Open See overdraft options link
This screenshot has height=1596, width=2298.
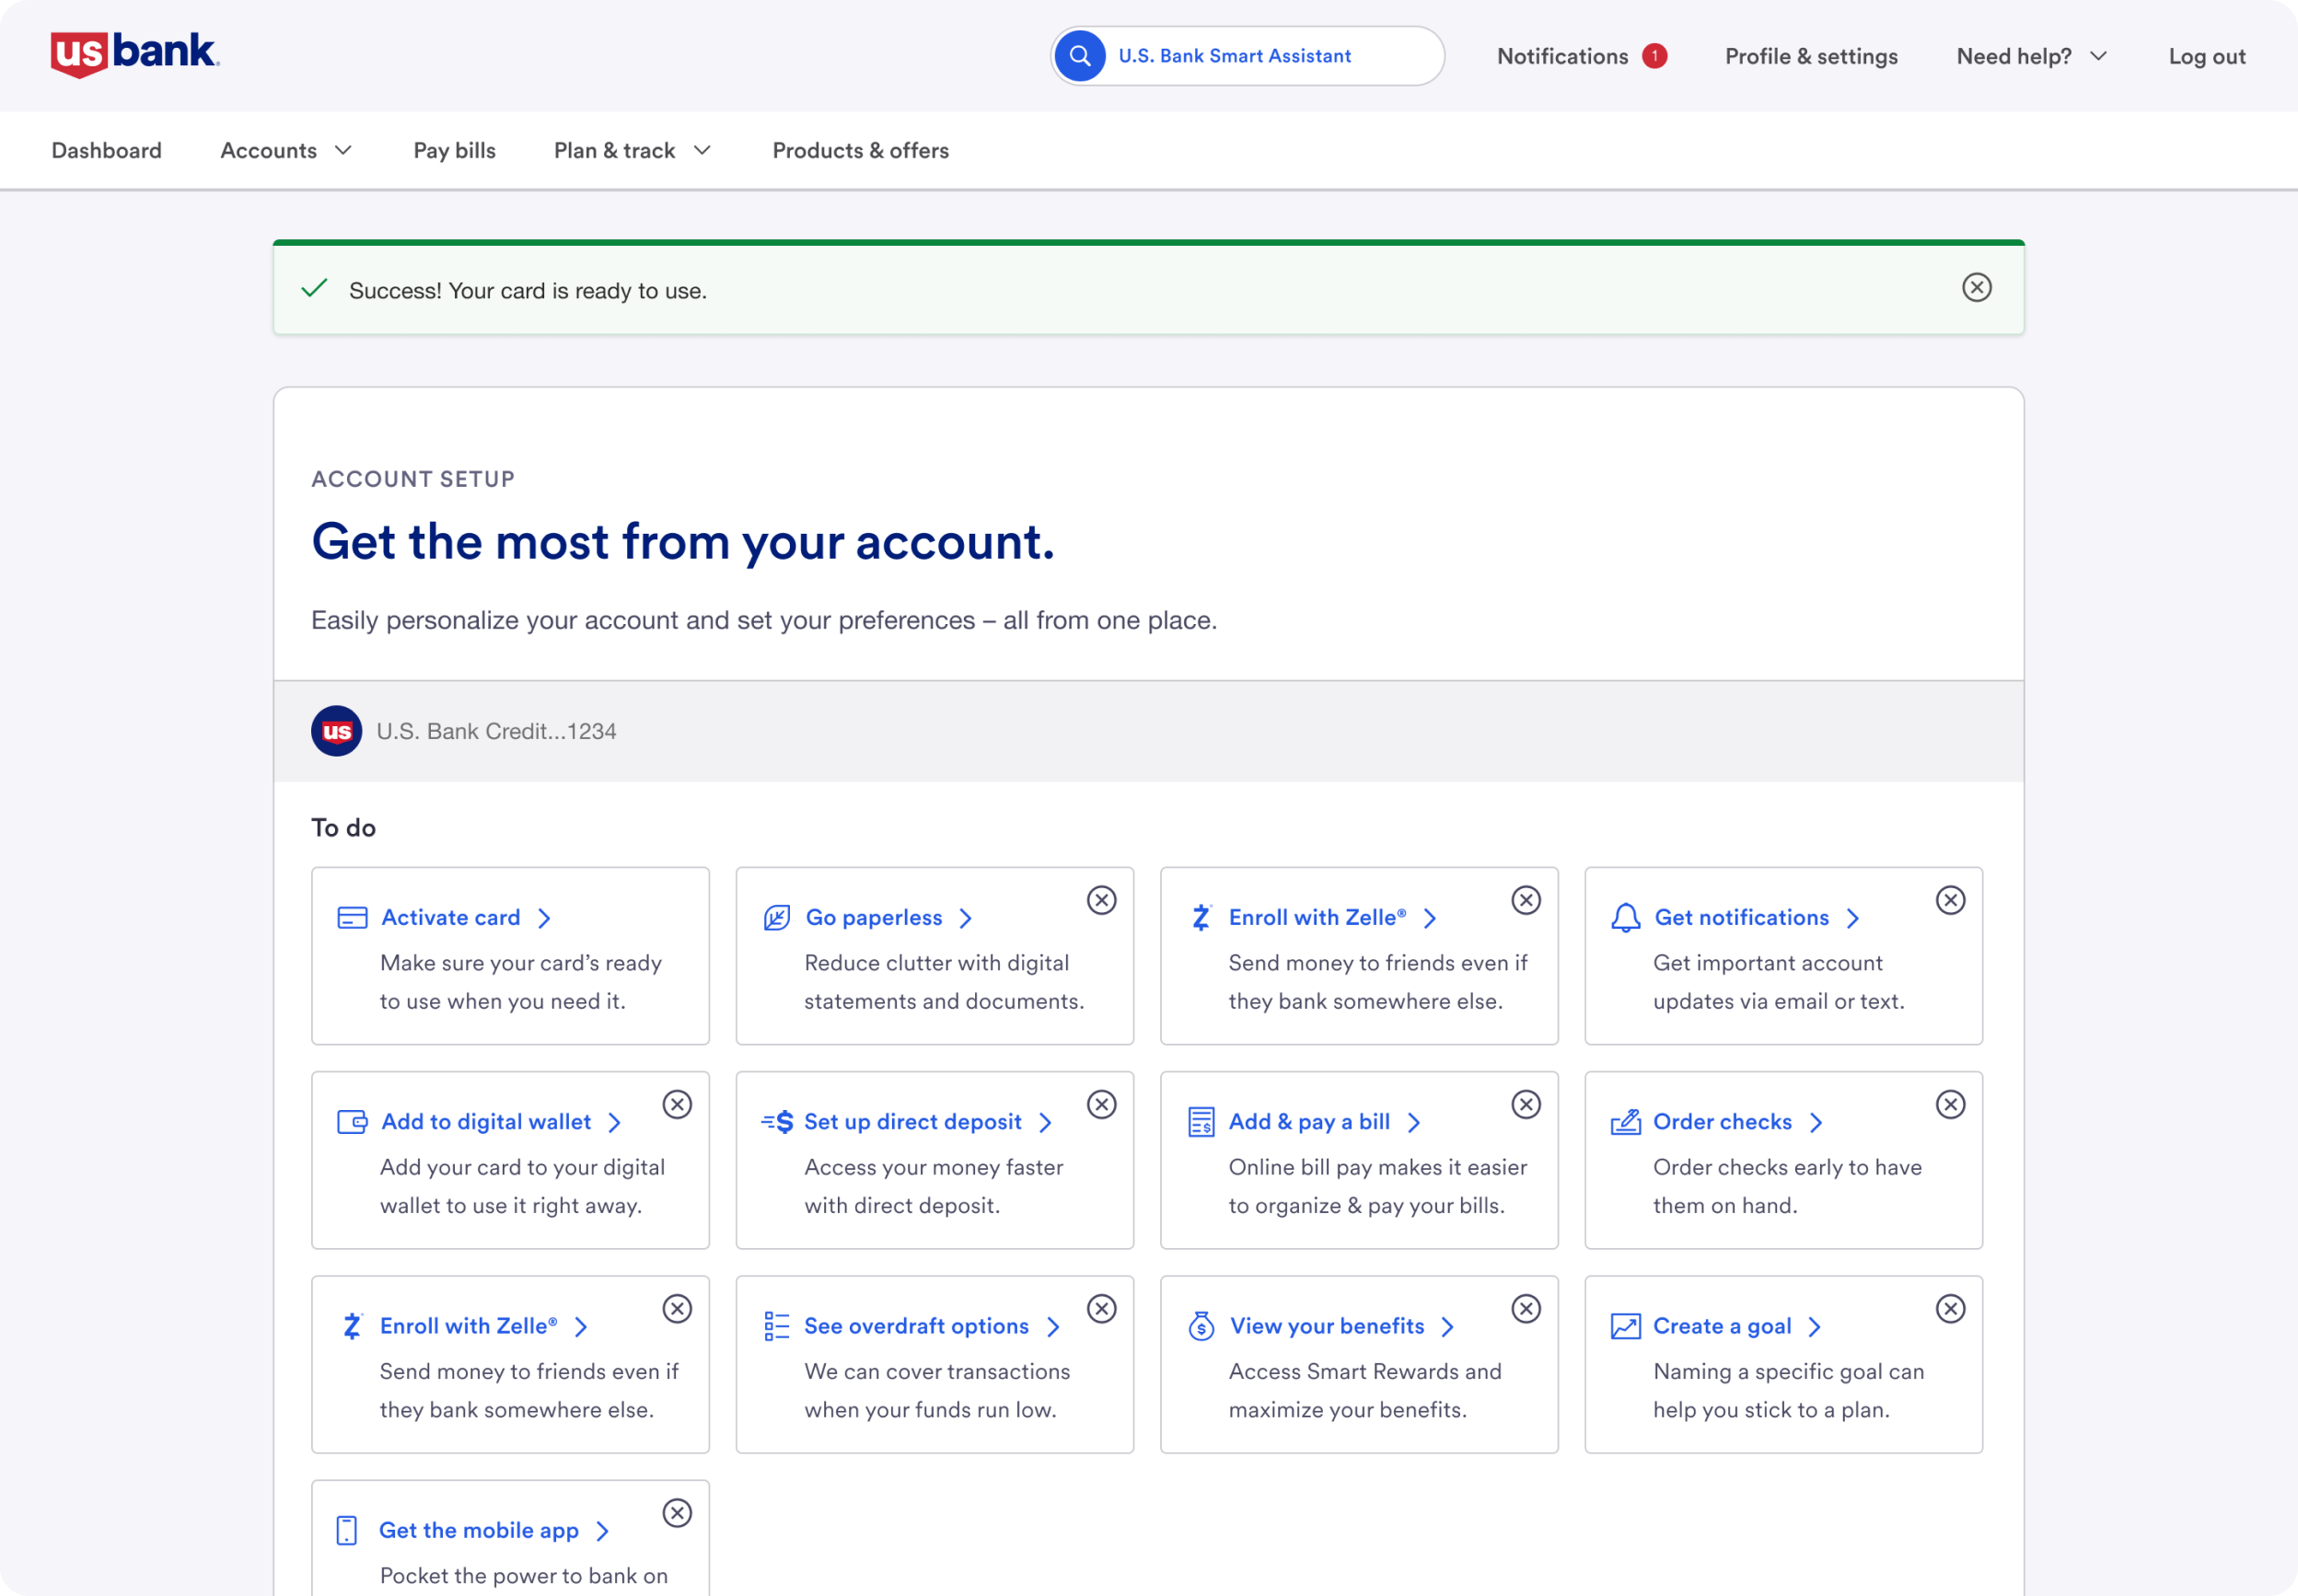931,1326
